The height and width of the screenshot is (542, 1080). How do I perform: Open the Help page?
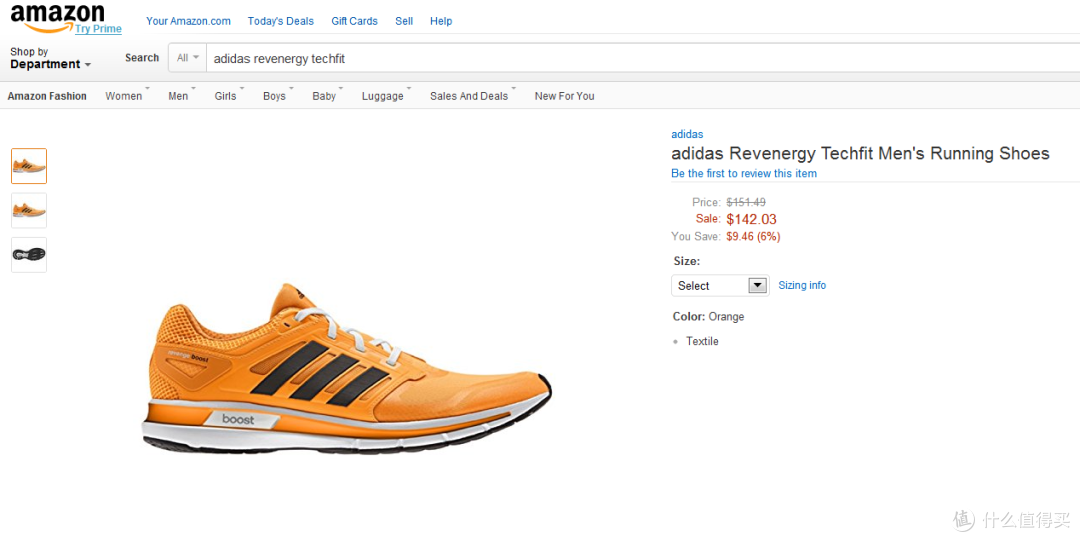tap(441, 21)
